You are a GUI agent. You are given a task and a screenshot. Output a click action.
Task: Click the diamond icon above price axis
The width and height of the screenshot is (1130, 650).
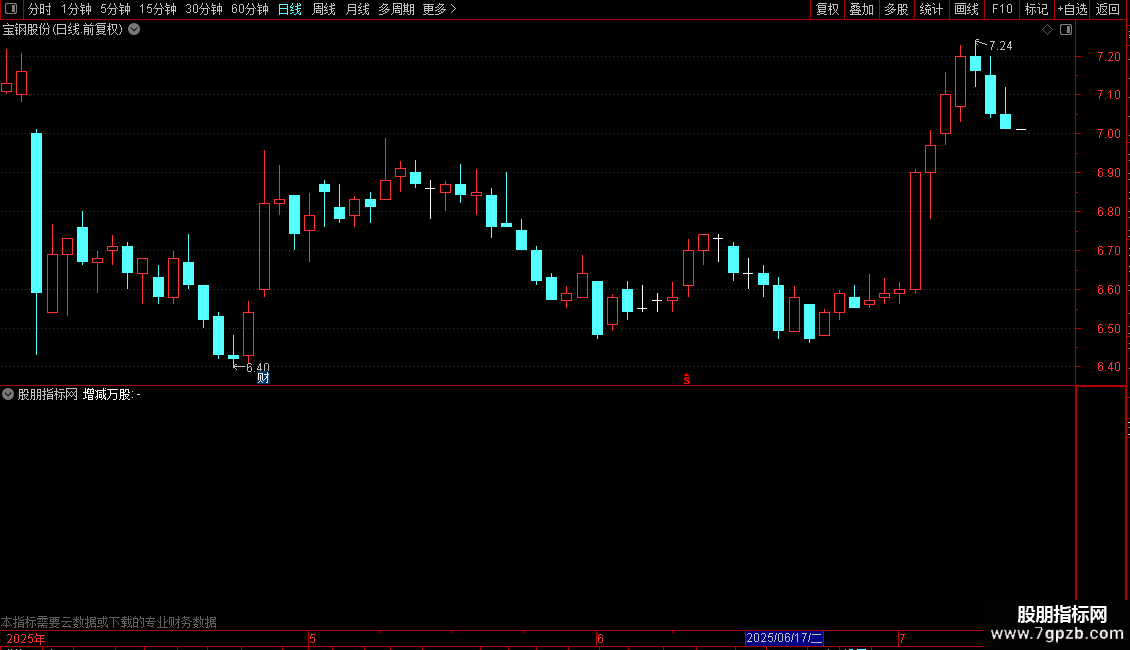[1048, 30]
